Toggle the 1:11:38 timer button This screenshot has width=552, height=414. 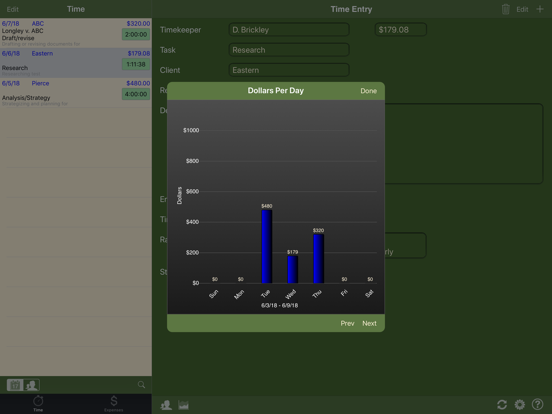pyautogui.click(x=136, y=64)
